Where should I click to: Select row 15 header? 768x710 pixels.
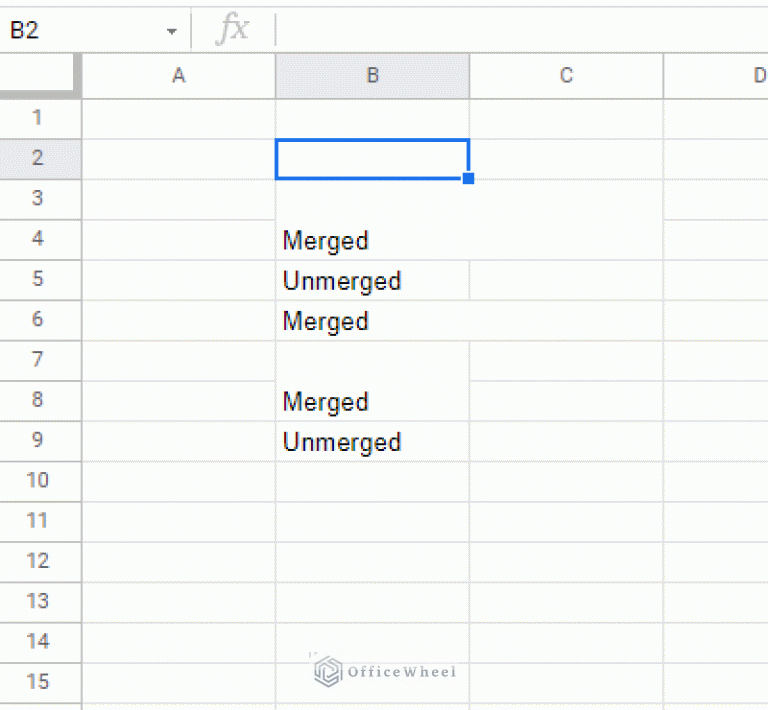[x=40, y=683]
